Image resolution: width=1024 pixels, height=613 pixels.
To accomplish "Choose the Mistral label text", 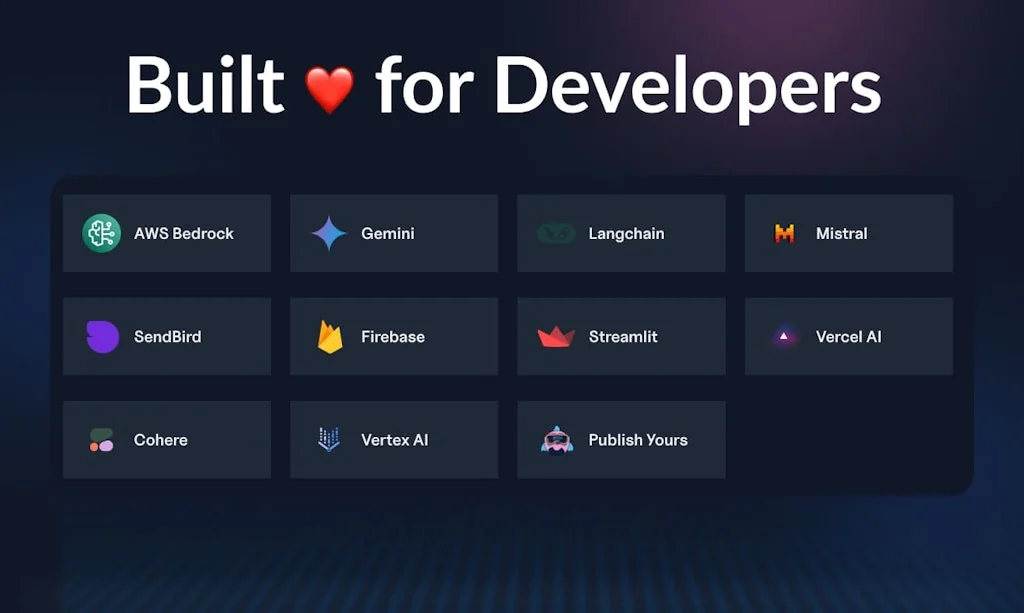I will point(842,234).
